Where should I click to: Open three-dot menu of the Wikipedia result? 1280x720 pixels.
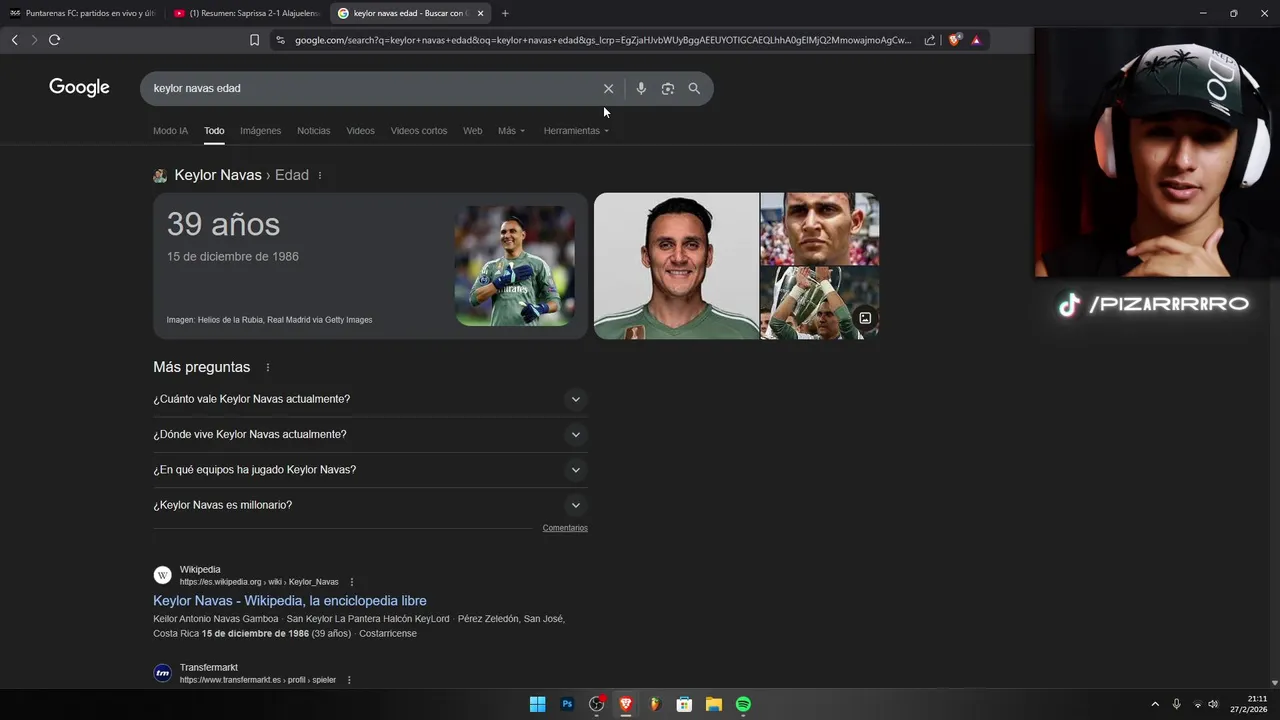[351, 582]
